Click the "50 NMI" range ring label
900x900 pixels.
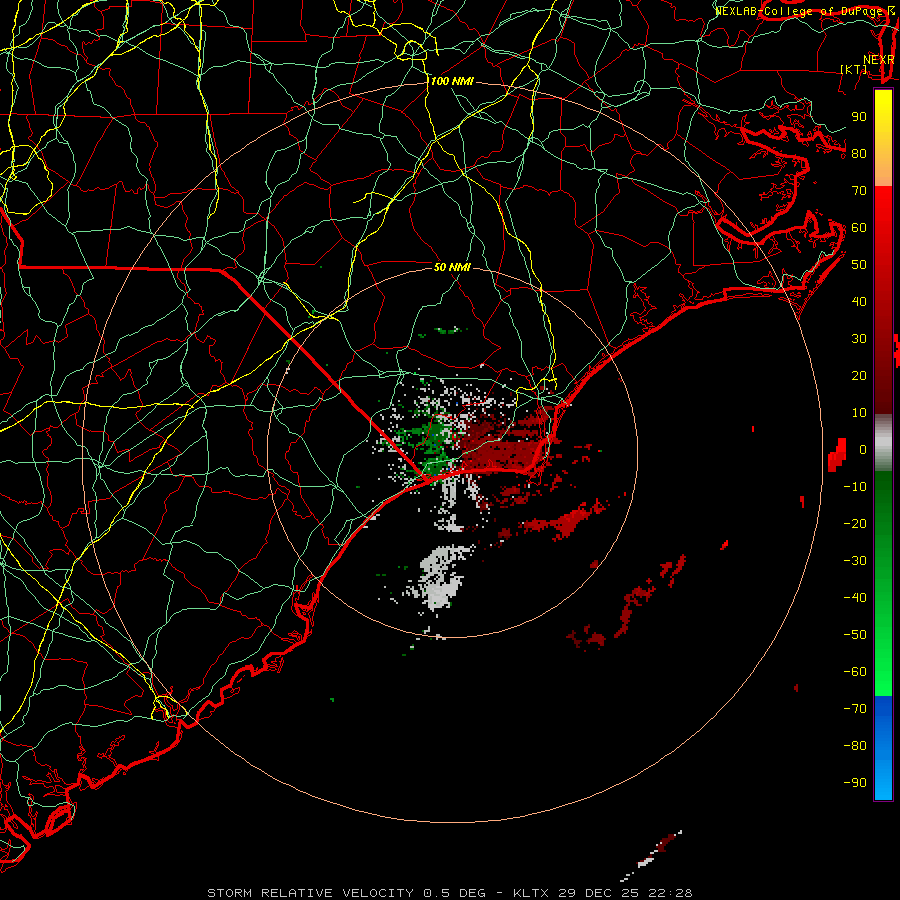tap(452, 267)
